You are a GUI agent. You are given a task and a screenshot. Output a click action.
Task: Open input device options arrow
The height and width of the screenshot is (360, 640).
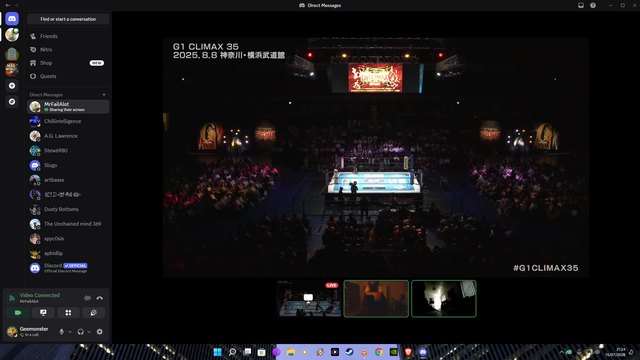[x=70, y=332]
